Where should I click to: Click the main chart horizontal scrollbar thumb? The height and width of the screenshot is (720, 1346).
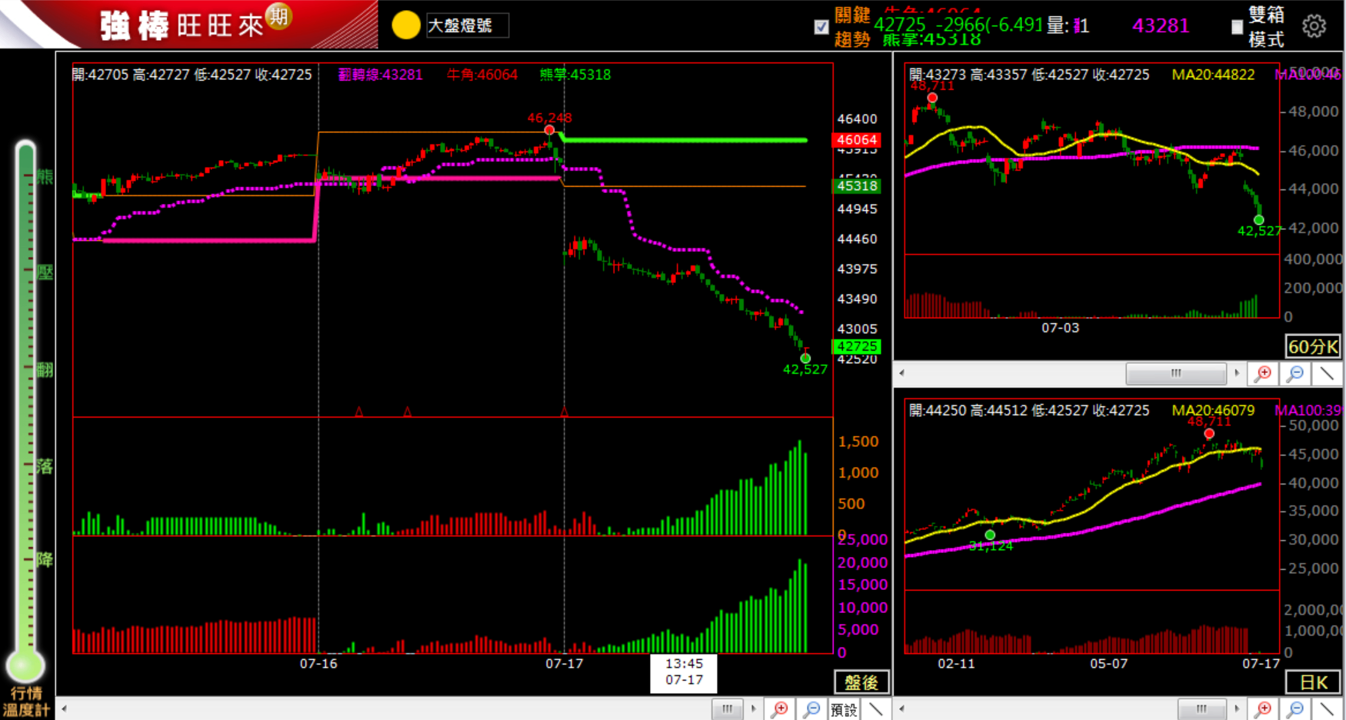(x=727, y=709)
